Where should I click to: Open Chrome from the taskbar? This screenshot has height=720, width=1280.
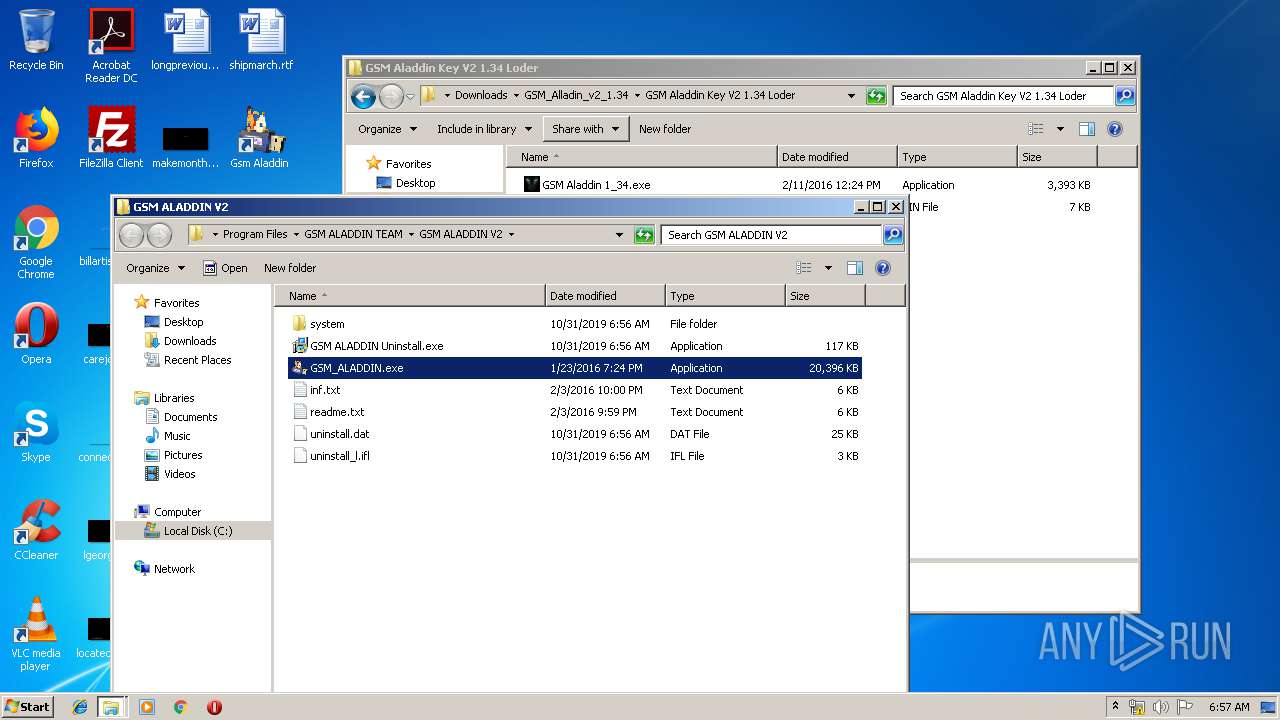tap(180, 707)
